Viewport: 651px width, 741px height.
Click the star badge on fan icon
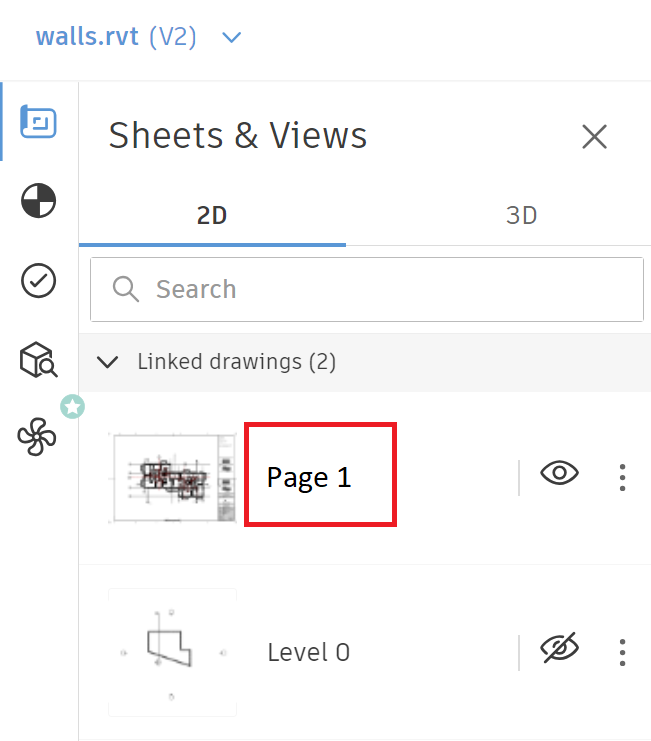point(71,406)
